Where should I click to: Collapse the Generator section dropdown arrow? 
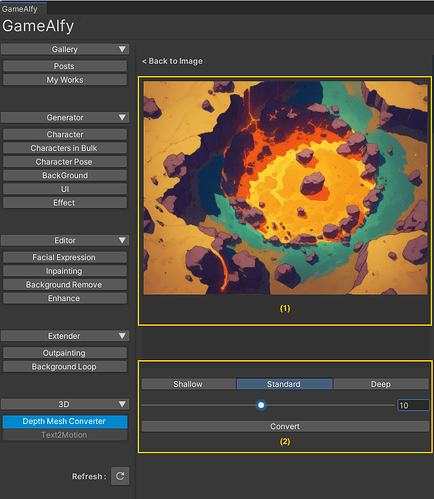coord(122,117)
